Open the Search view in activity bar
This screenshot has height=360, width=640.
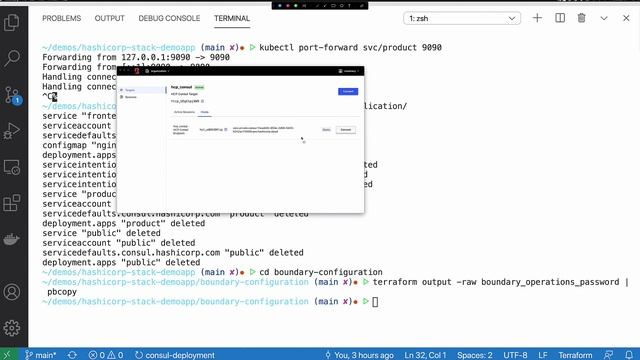(11, 58)
